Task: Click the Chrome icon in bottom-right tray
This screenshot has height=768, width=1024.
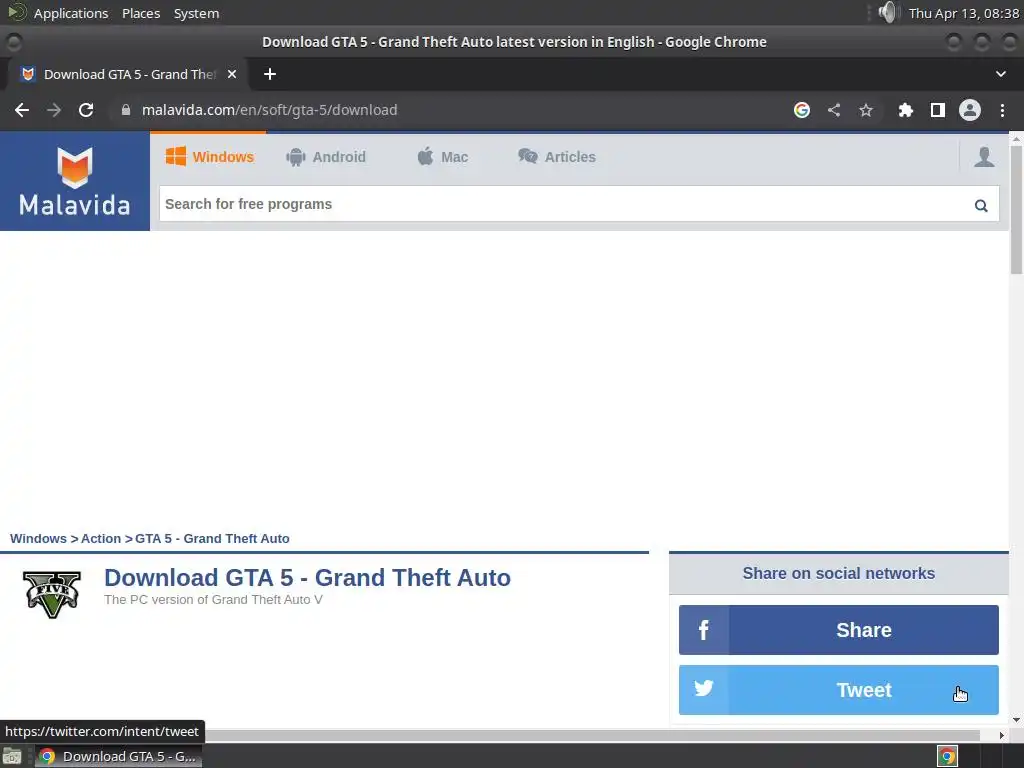Action: click(948, 756)
